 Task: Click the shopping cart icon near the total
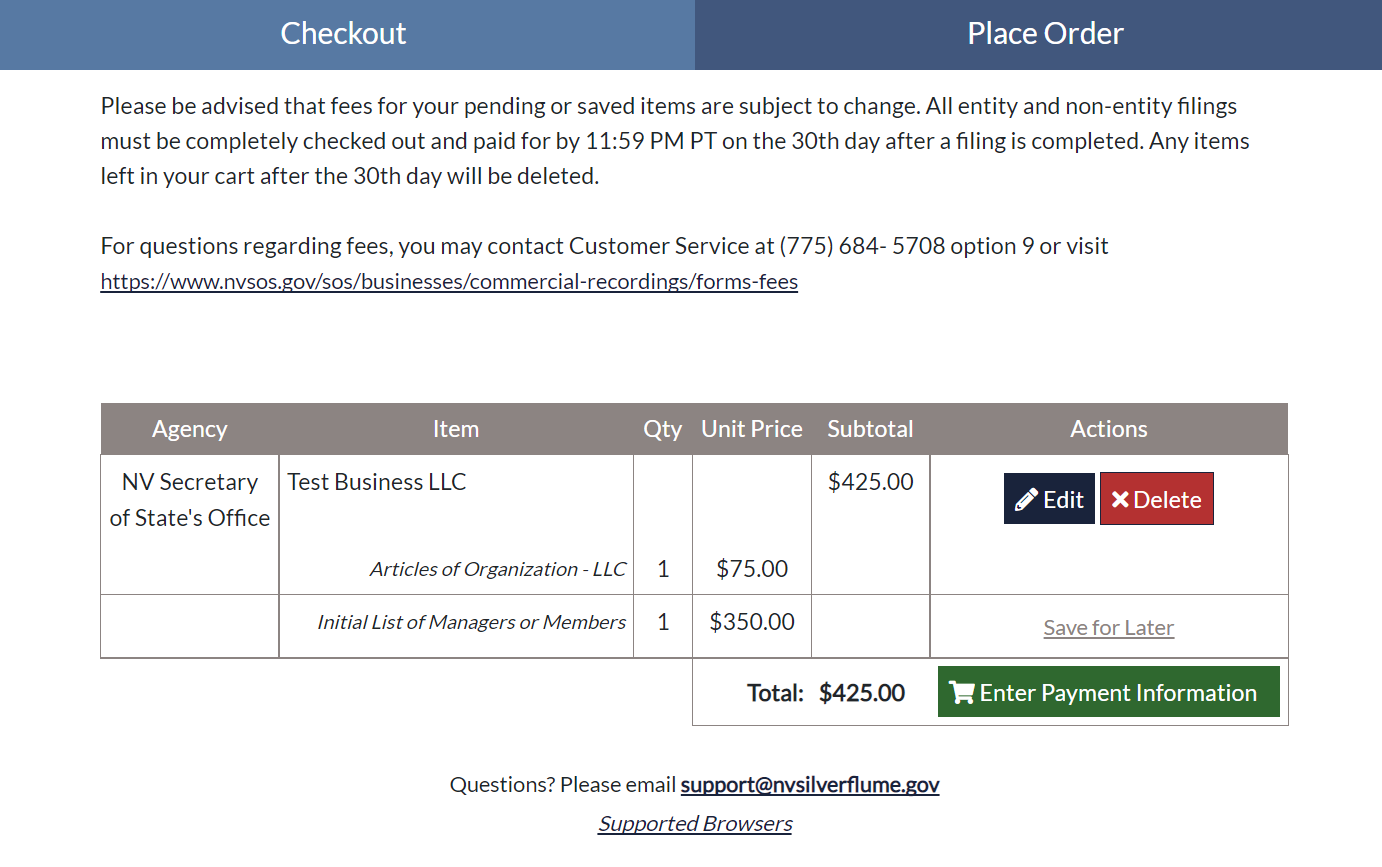(962, 693)
